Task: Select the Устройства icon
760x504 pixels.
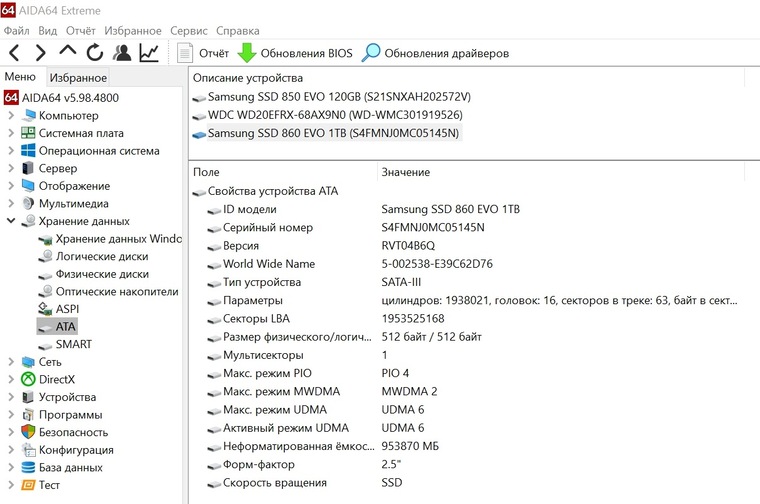Action: click(x=28, y=397)
